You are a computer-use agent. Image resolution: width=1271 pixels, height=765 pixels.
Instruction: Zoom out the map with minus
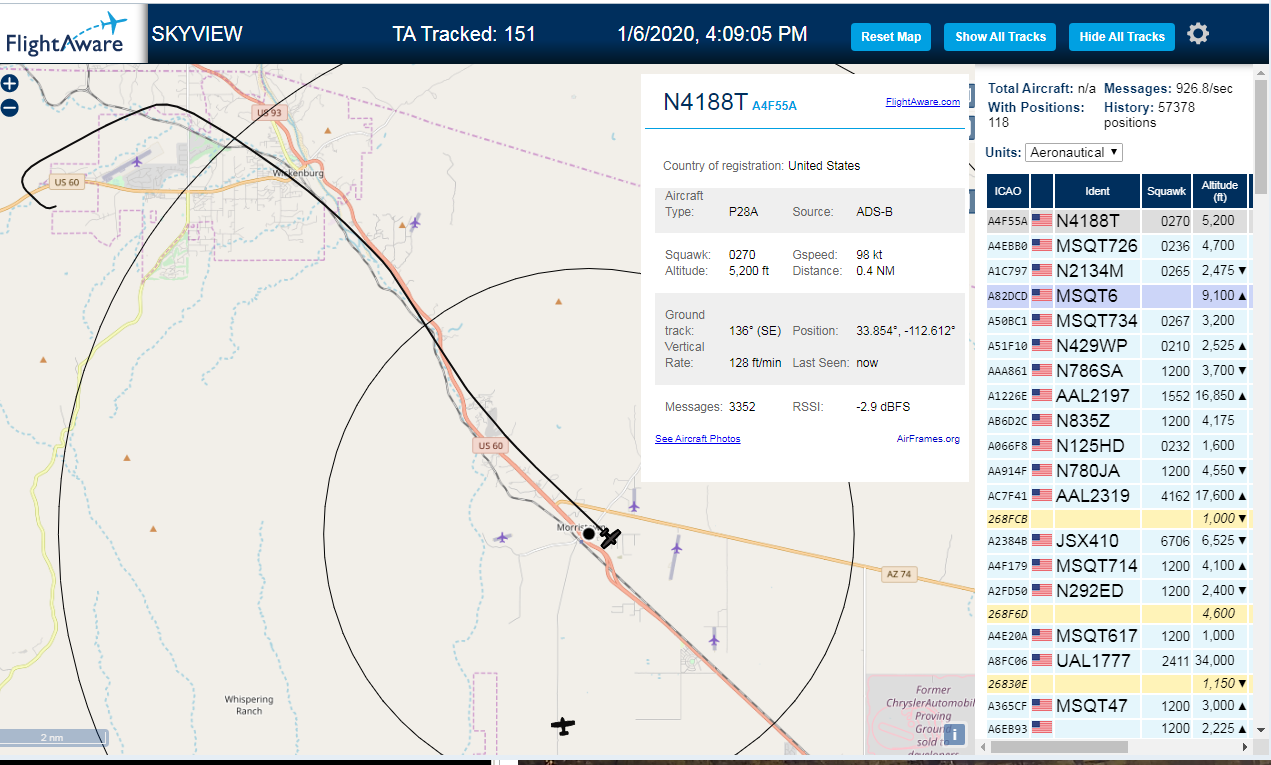point(10,107)
